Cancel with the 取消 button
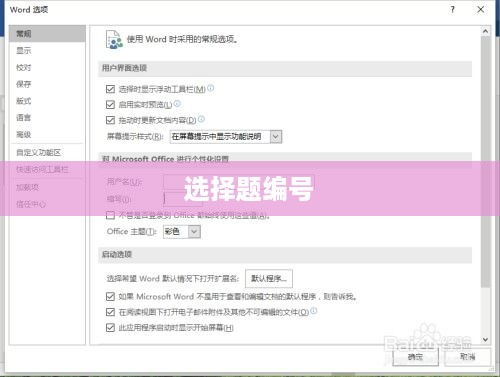Image resolution: width=500 pixels, height=377 pixels. tap(467, 357)
